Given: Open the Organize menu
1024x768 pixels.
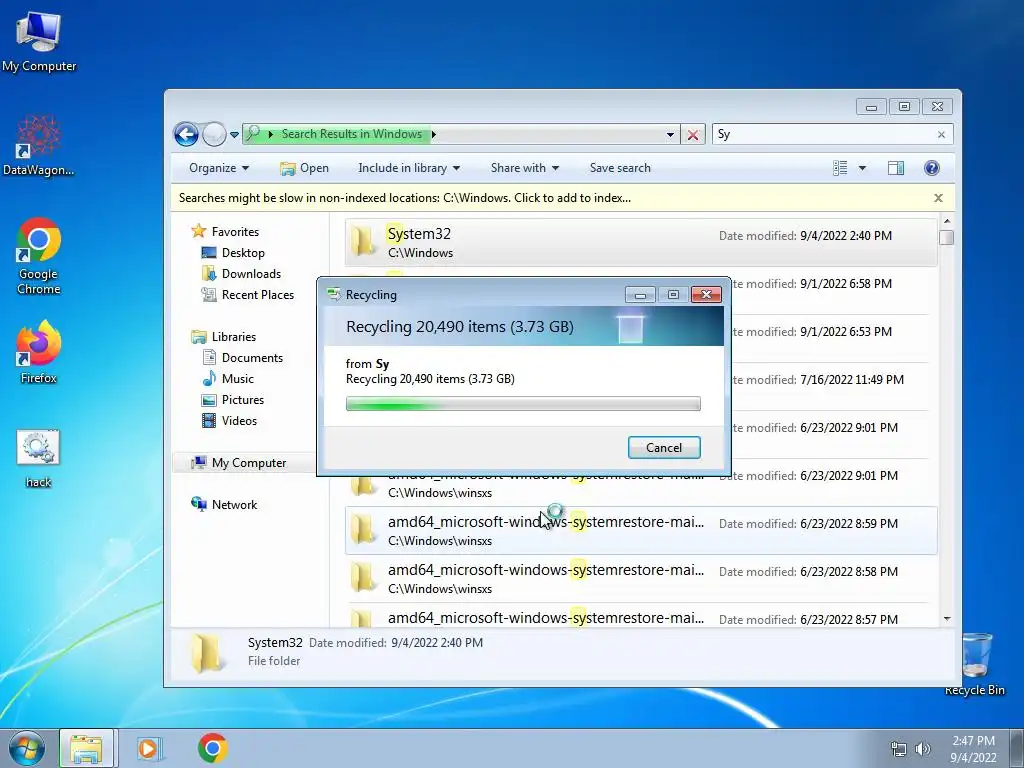Looking at the screenshot, I should point(219,168).
